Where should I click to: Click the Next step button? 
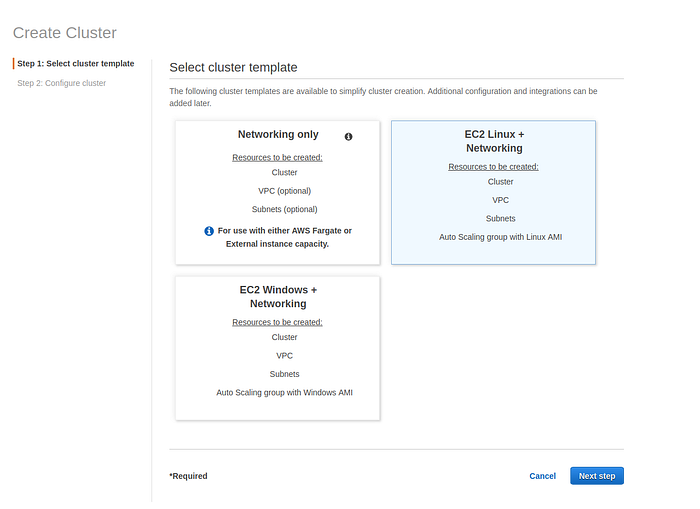pos(597,476)
